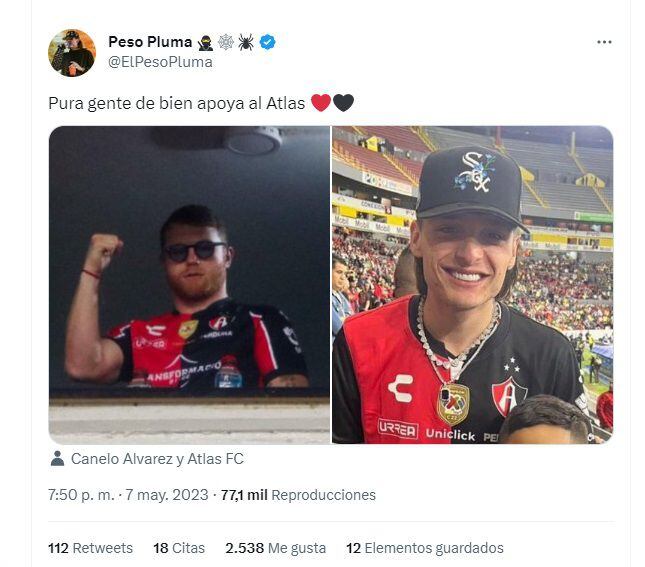
Task: Open the three-dot more options menu
Action: click(604, 42)
